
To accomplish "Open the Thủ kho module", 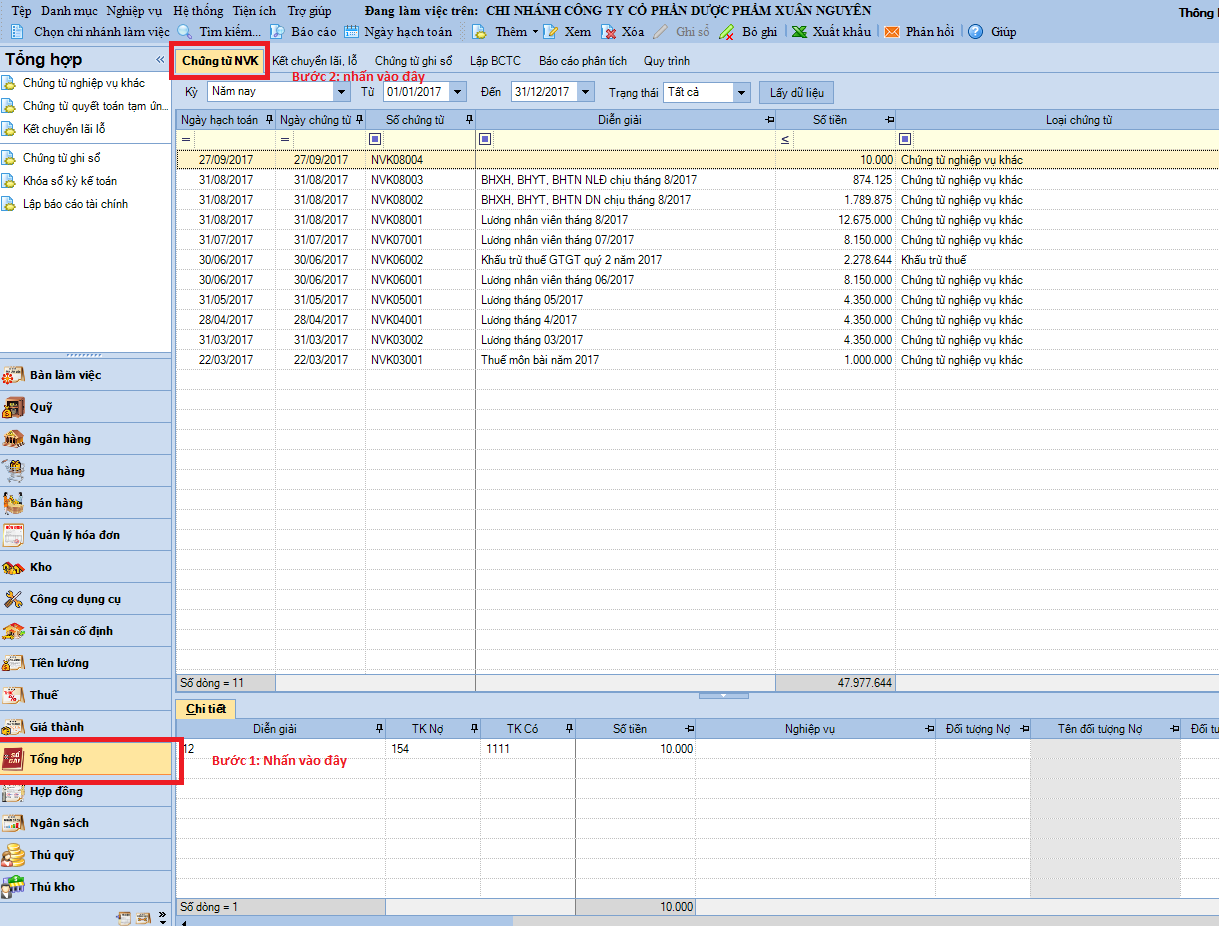I will [x=86, y=887].
